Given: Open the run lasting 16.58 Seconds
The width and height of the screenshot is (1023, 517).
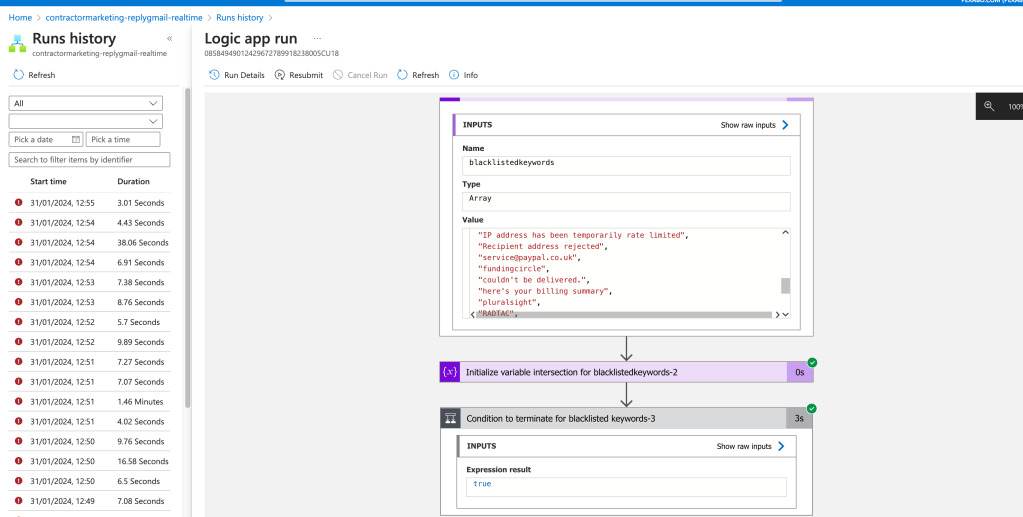Looking at the screenshot, I should 89,462.
